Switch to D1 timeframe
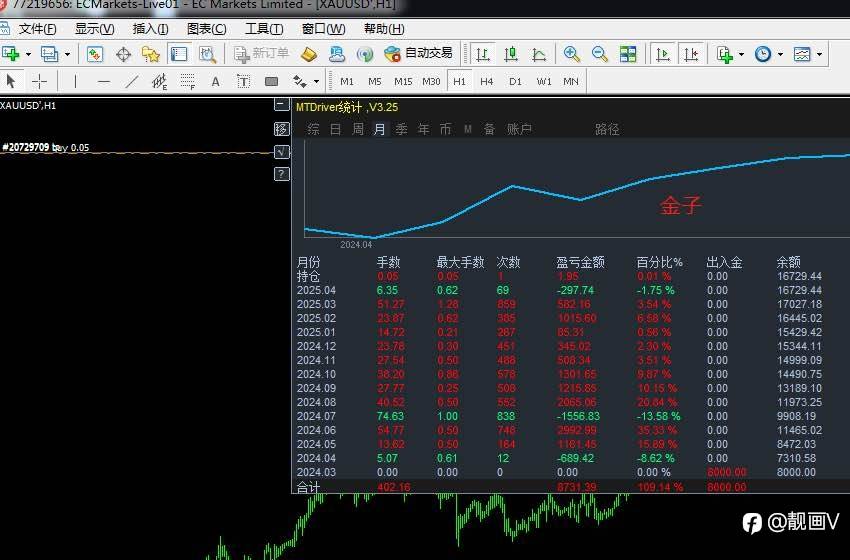This screenshot has width=850, height=560. (515, 81)
